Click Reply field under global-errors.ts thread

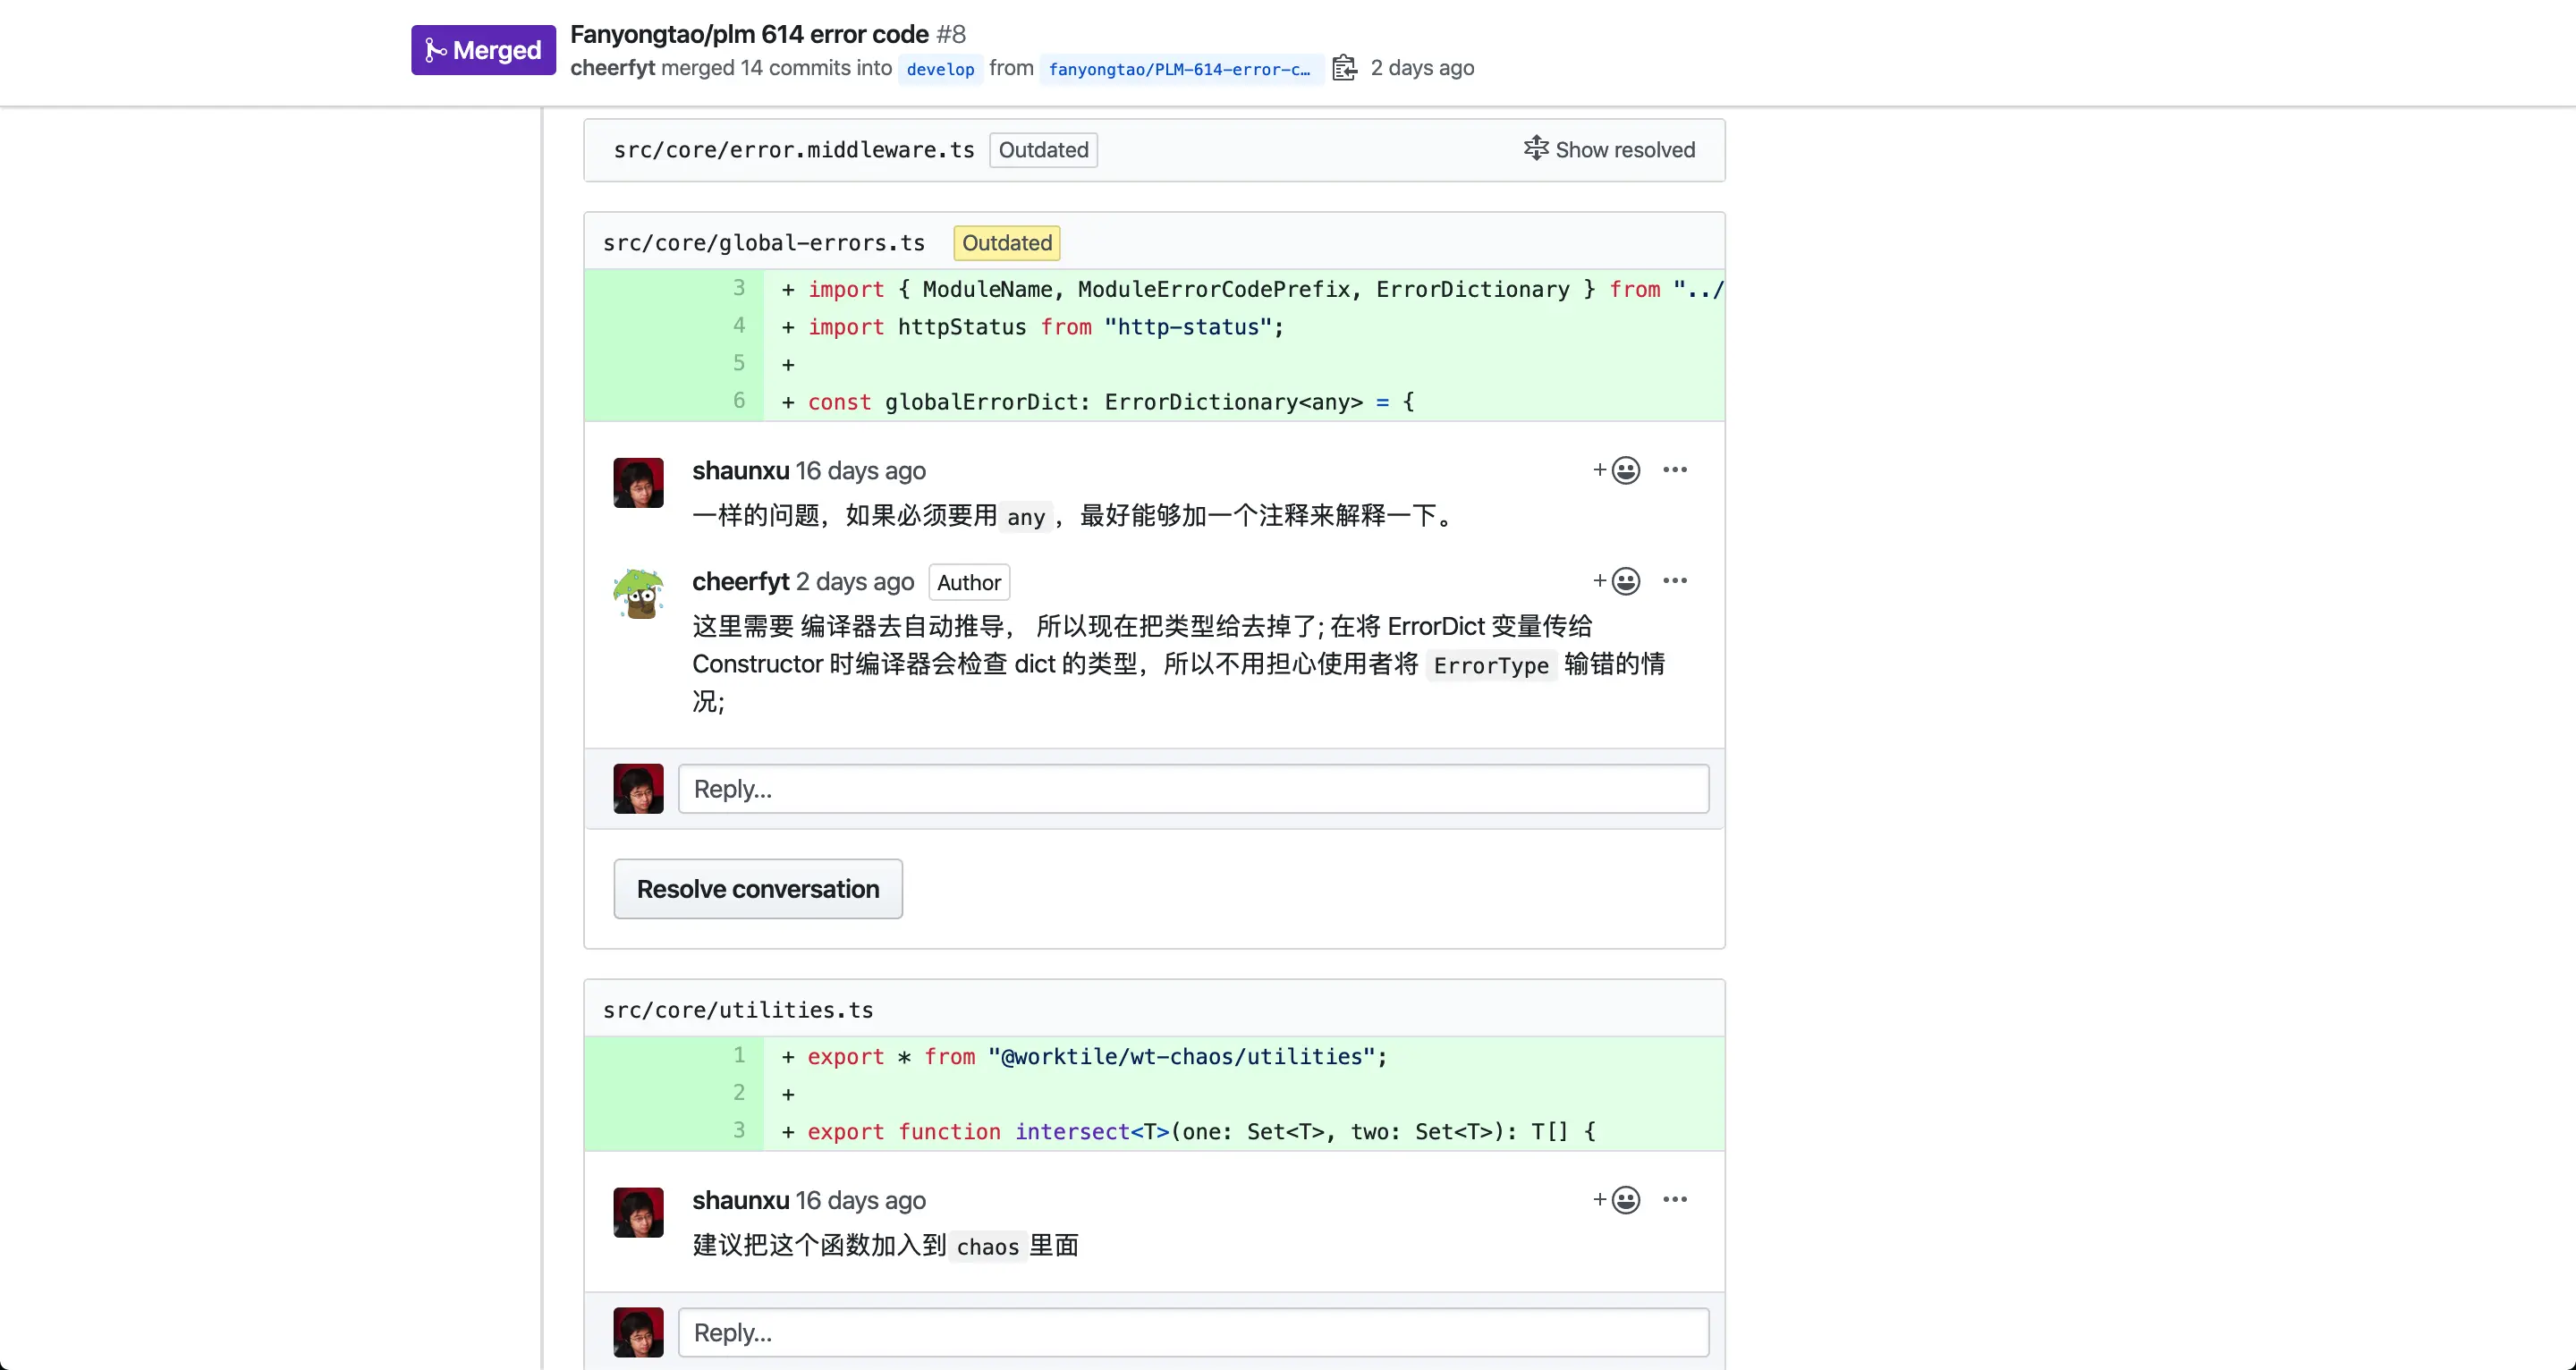click(x=1193, y=789)
